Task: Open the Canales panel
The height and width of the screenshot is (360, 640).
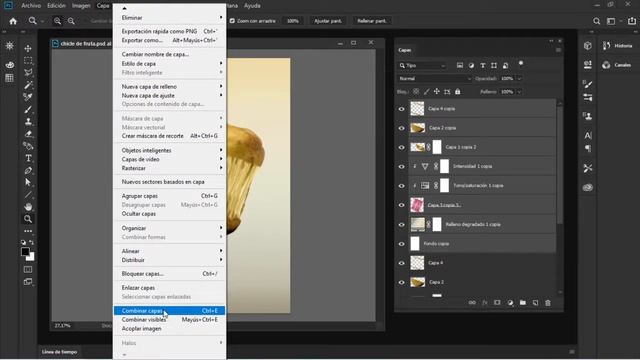Action: coord(618,65)
